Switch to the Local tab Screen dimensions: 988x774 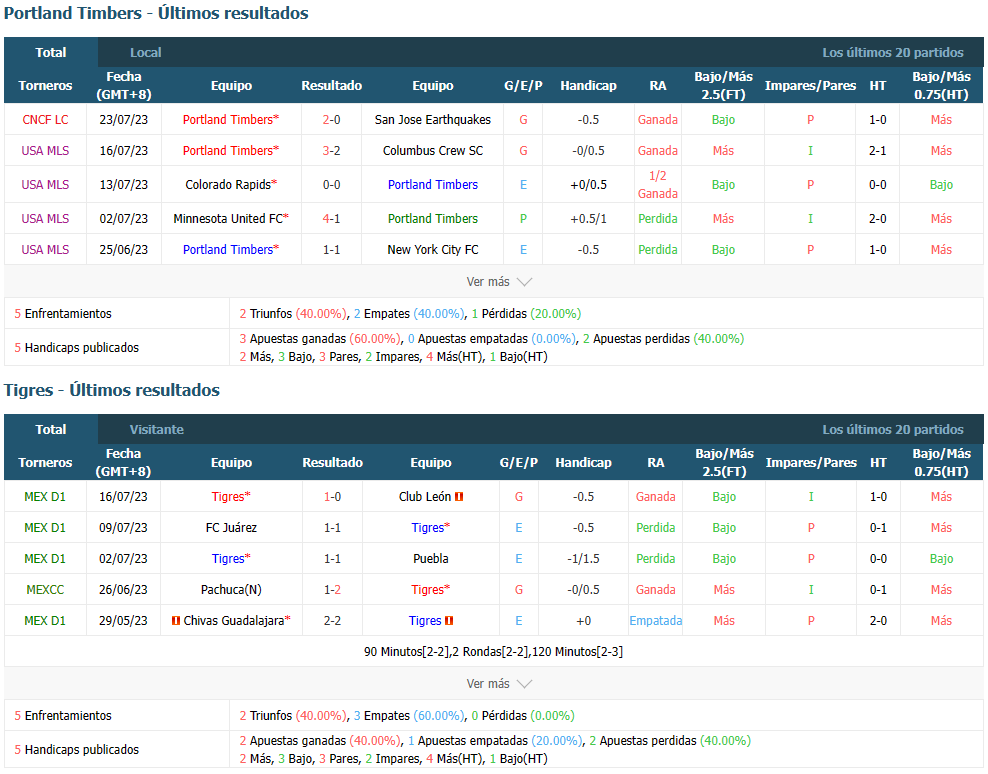click(x=146, y=52)
